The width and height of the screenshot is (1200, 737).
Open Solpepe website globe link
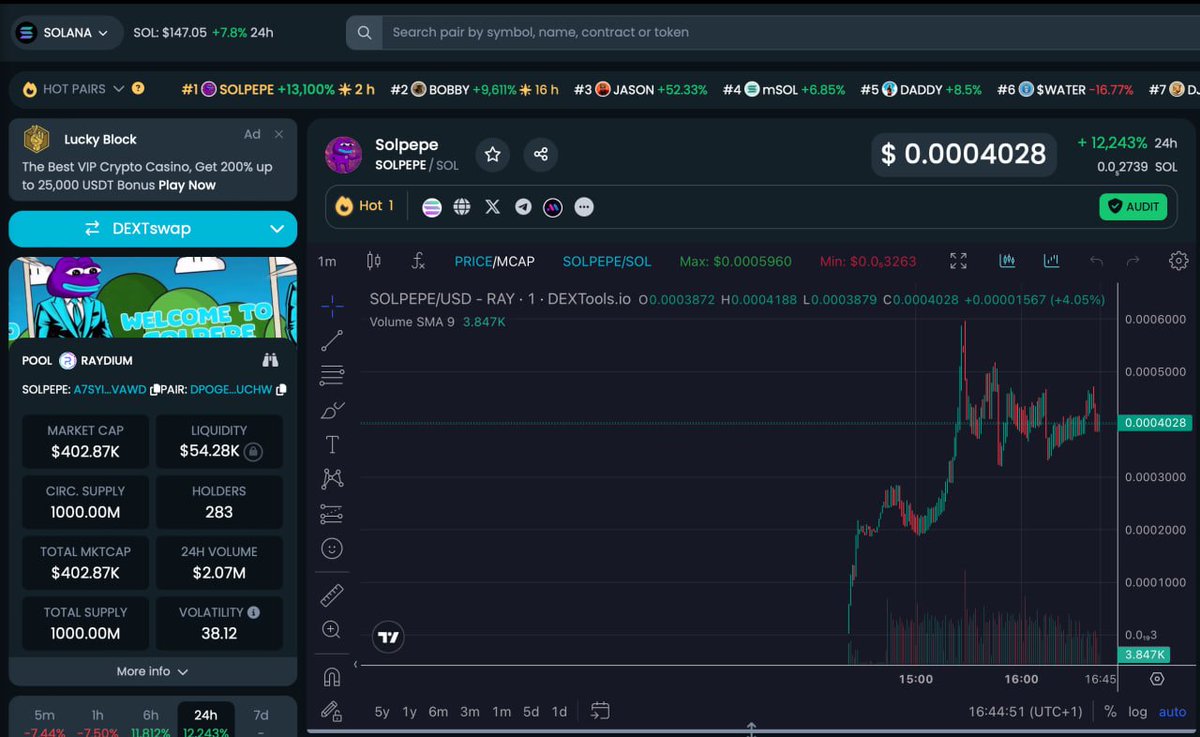(x=462, y=207)
